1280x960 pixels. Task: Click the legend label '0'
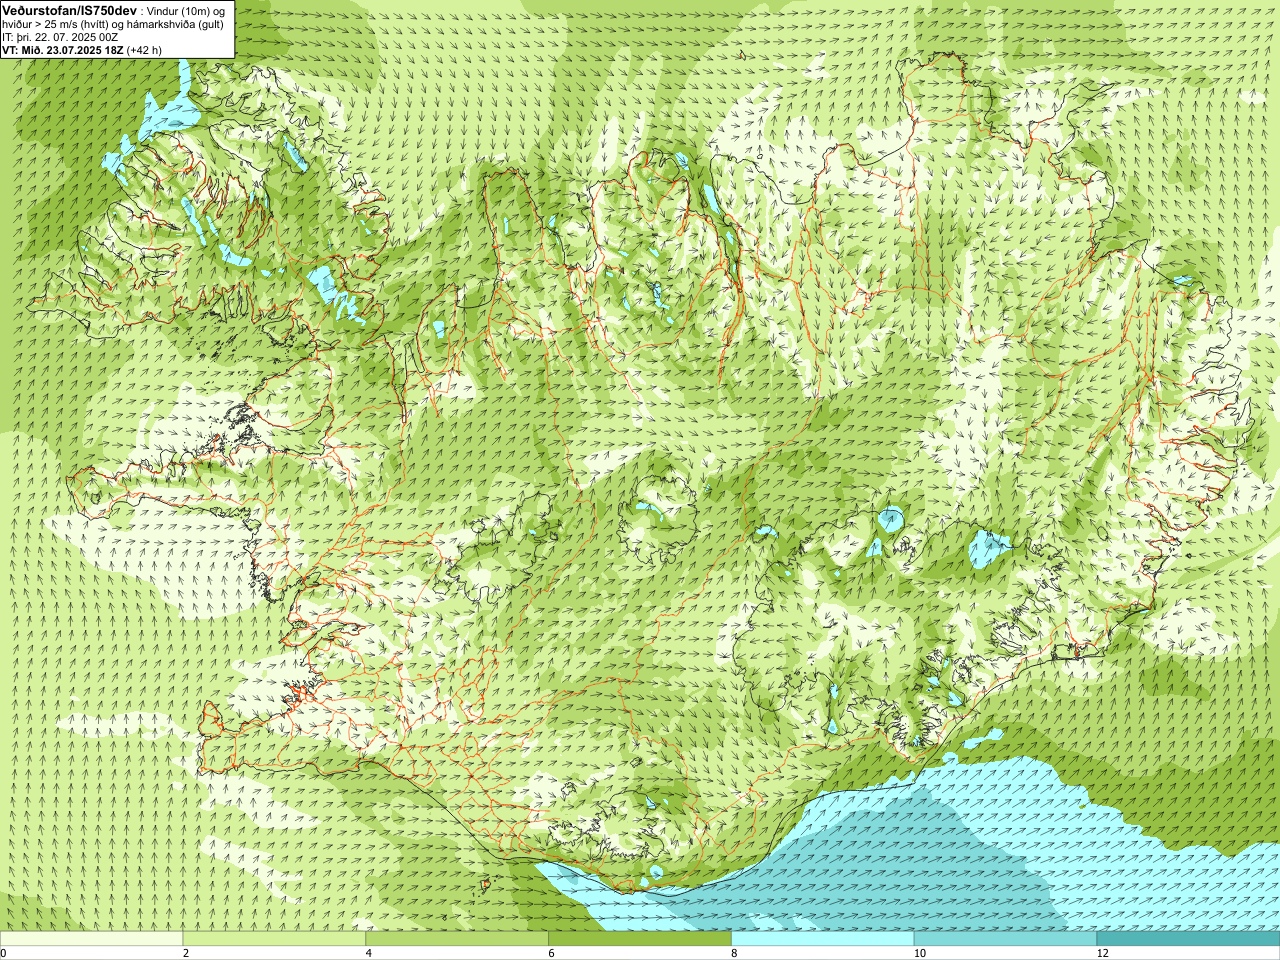click(4, 954)
